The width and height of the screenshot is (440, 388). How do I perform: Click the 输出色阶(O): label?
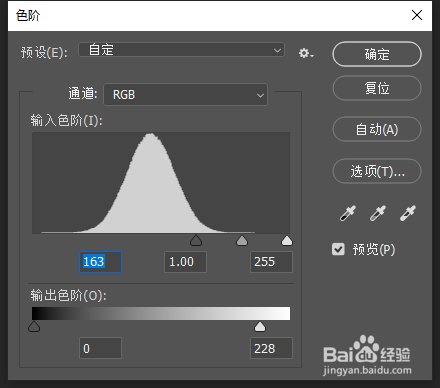(68, 295)
